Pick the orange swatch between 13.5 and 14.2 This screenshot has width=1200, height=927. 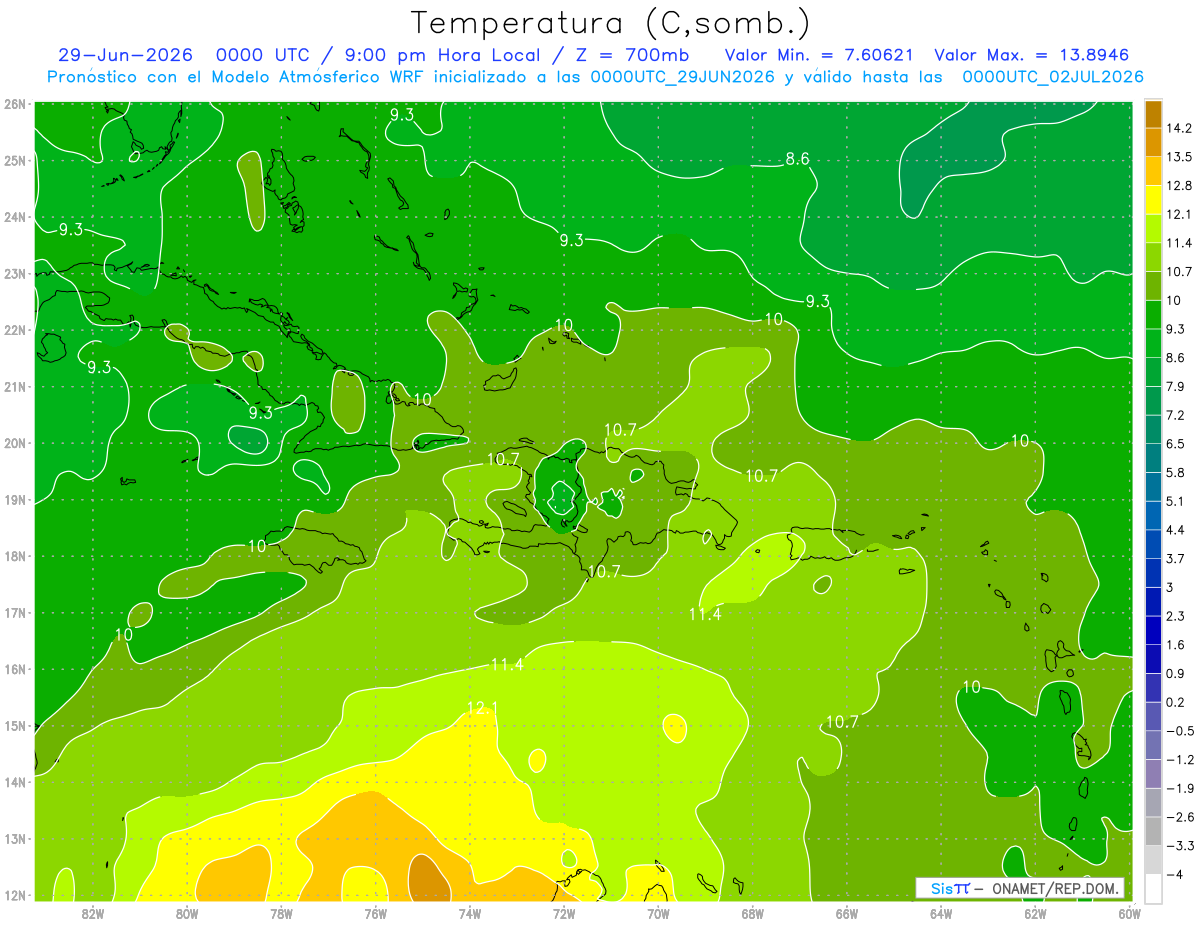(1154, 142)
